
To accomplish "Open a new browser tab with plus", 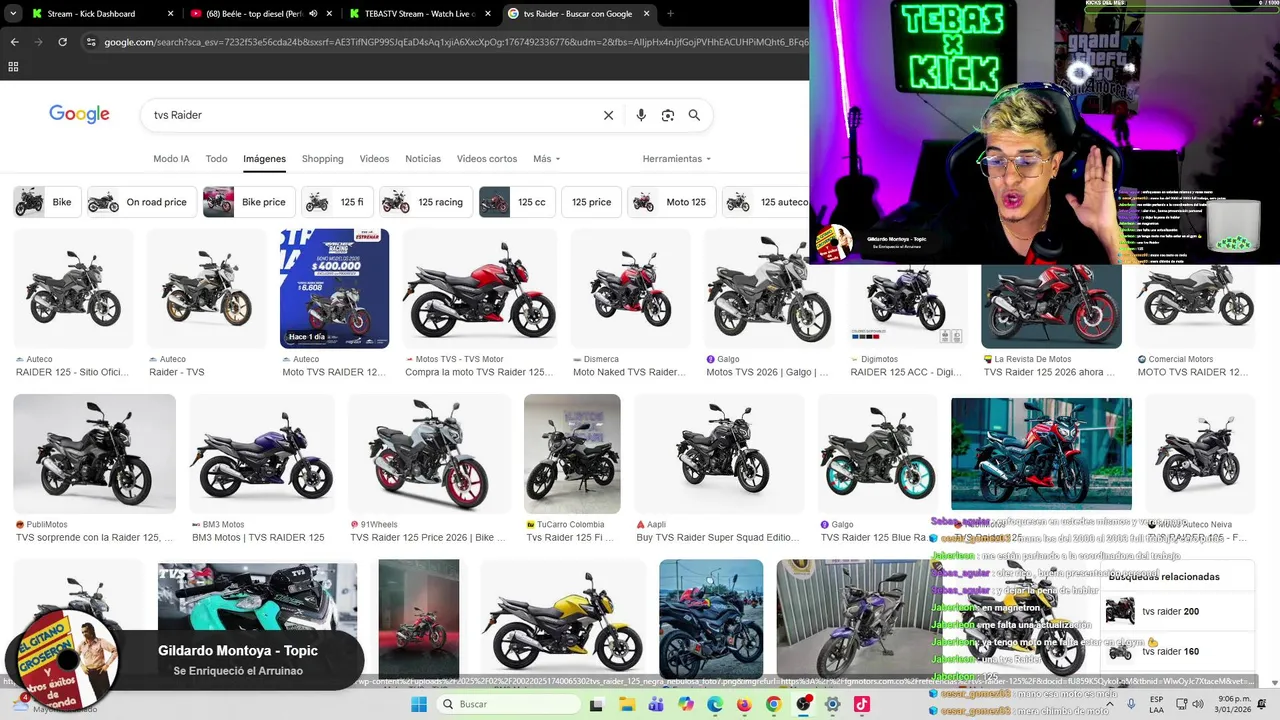I will click(x=670, y=14).
